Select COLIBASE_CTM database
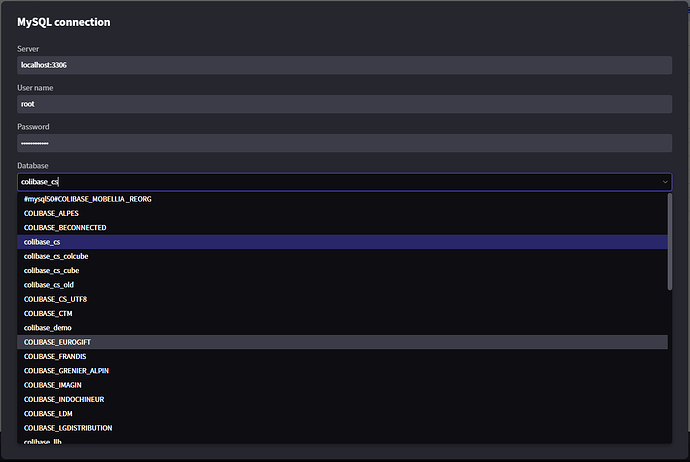This screenshot has width=690, height=462. [48, 313]
